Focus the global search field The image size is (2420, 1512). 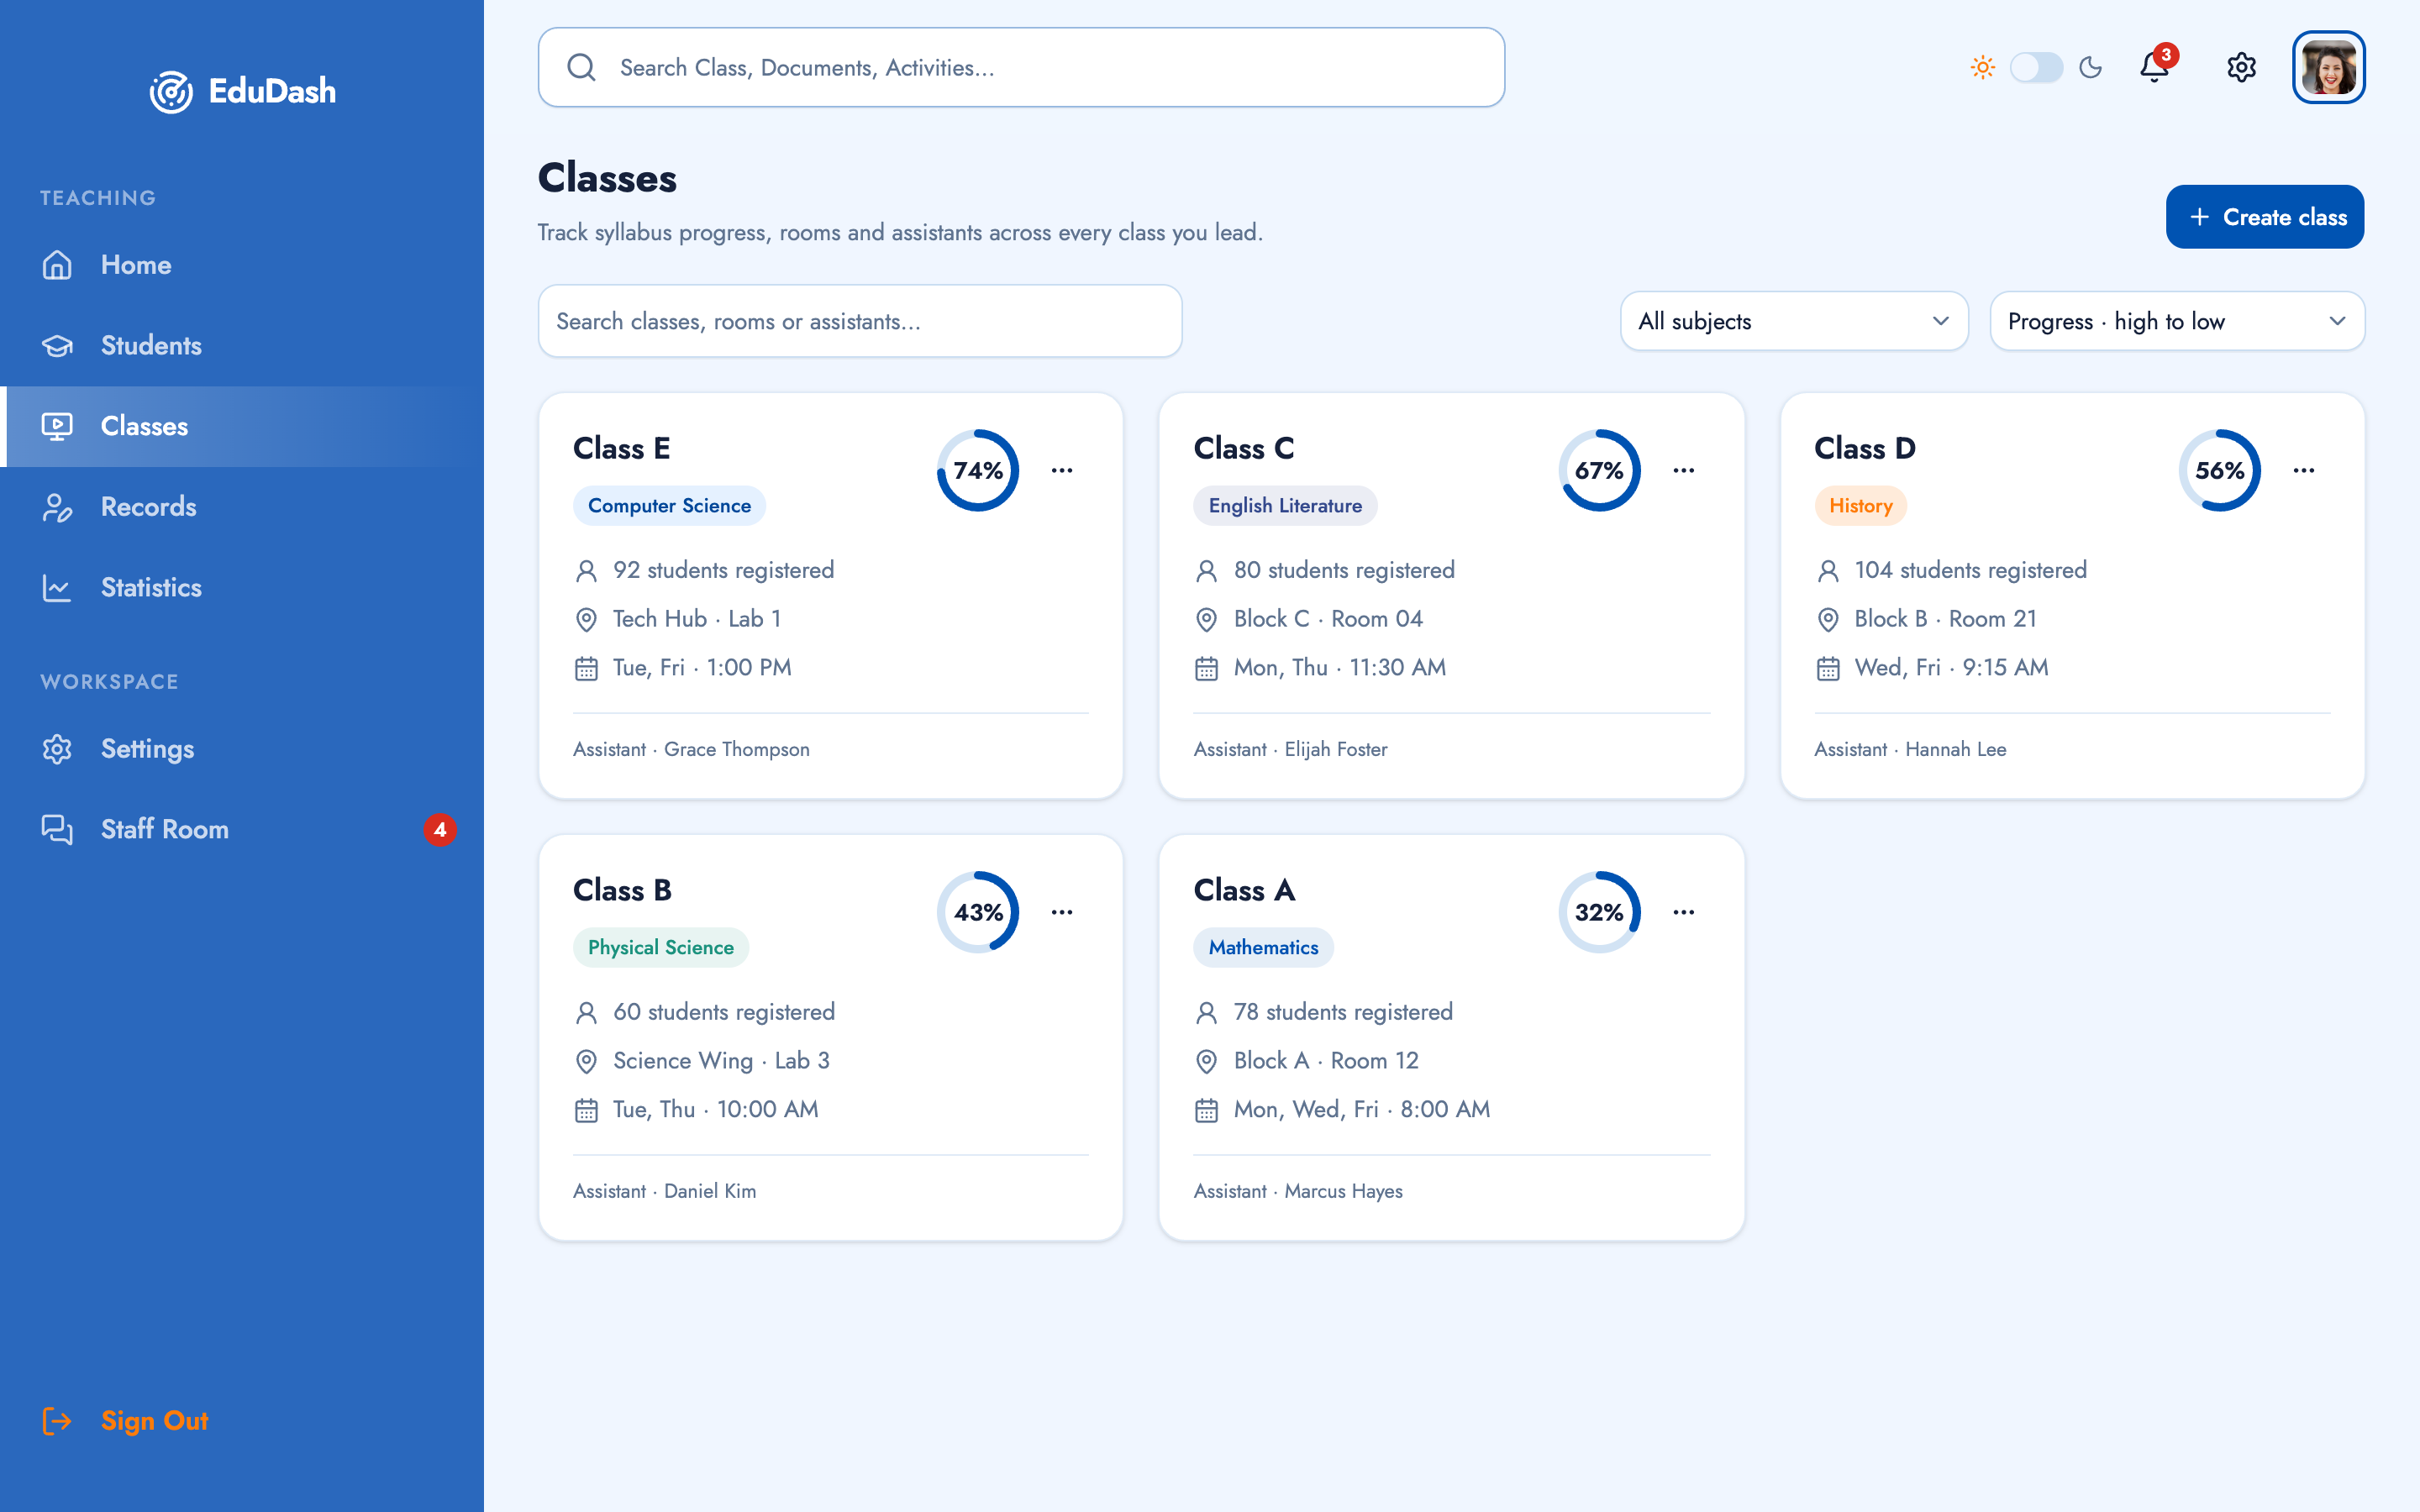click(x=1021, y=67)
